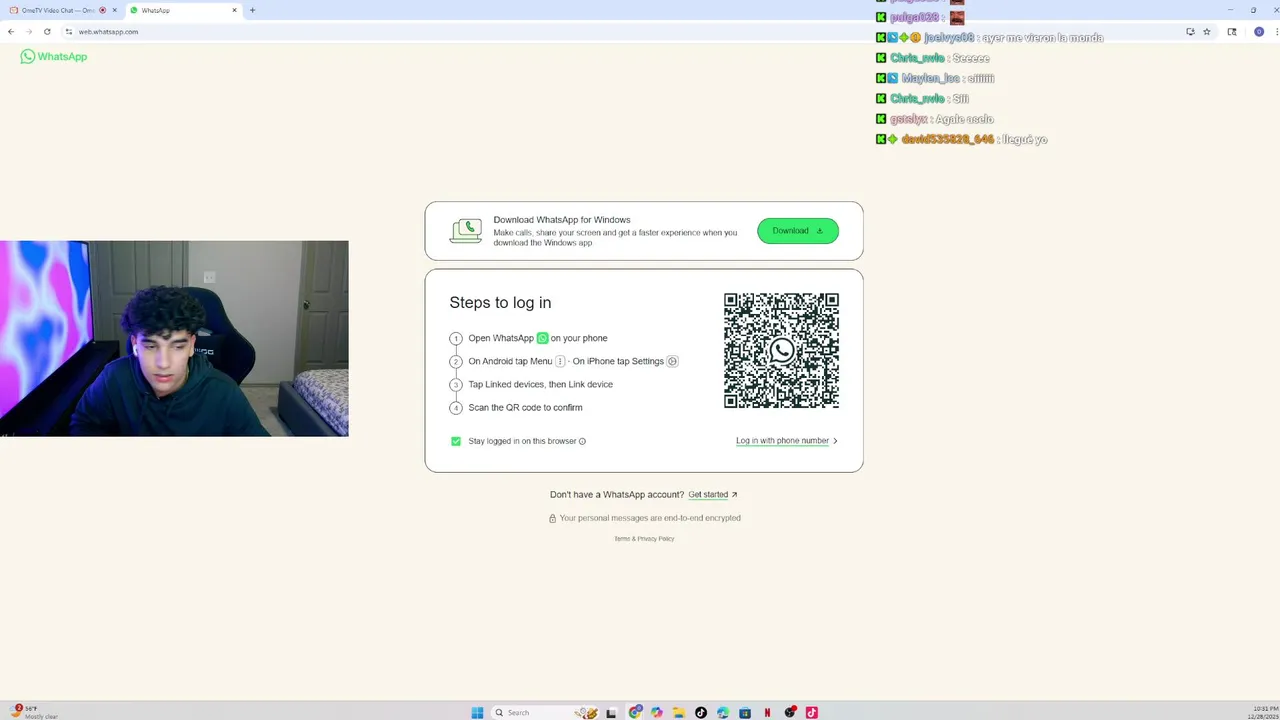Launch Copilot from the taskbar

point(656,712)
